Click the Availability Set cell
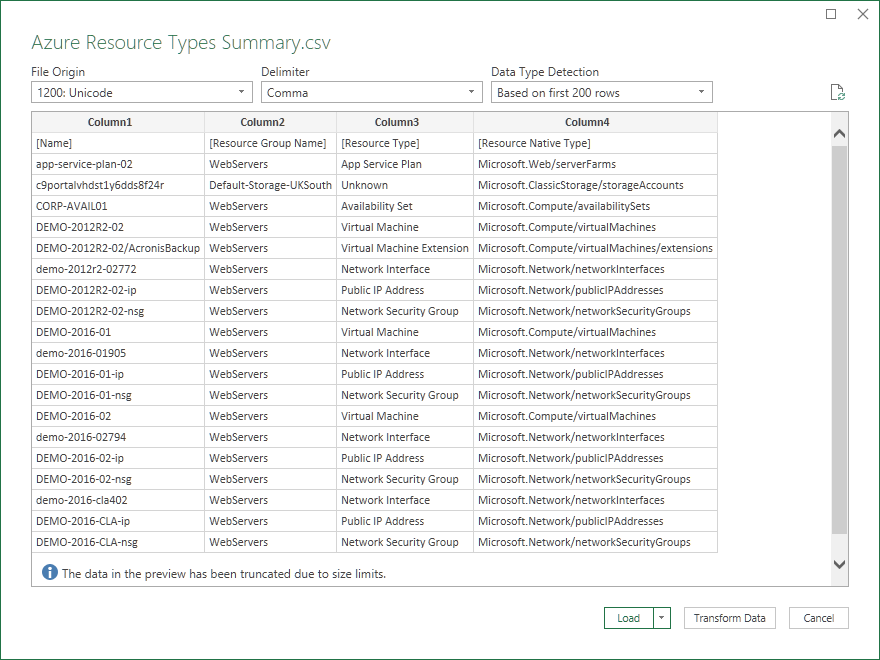The height and width of the screenshot is (660, 880). point(405,206)
